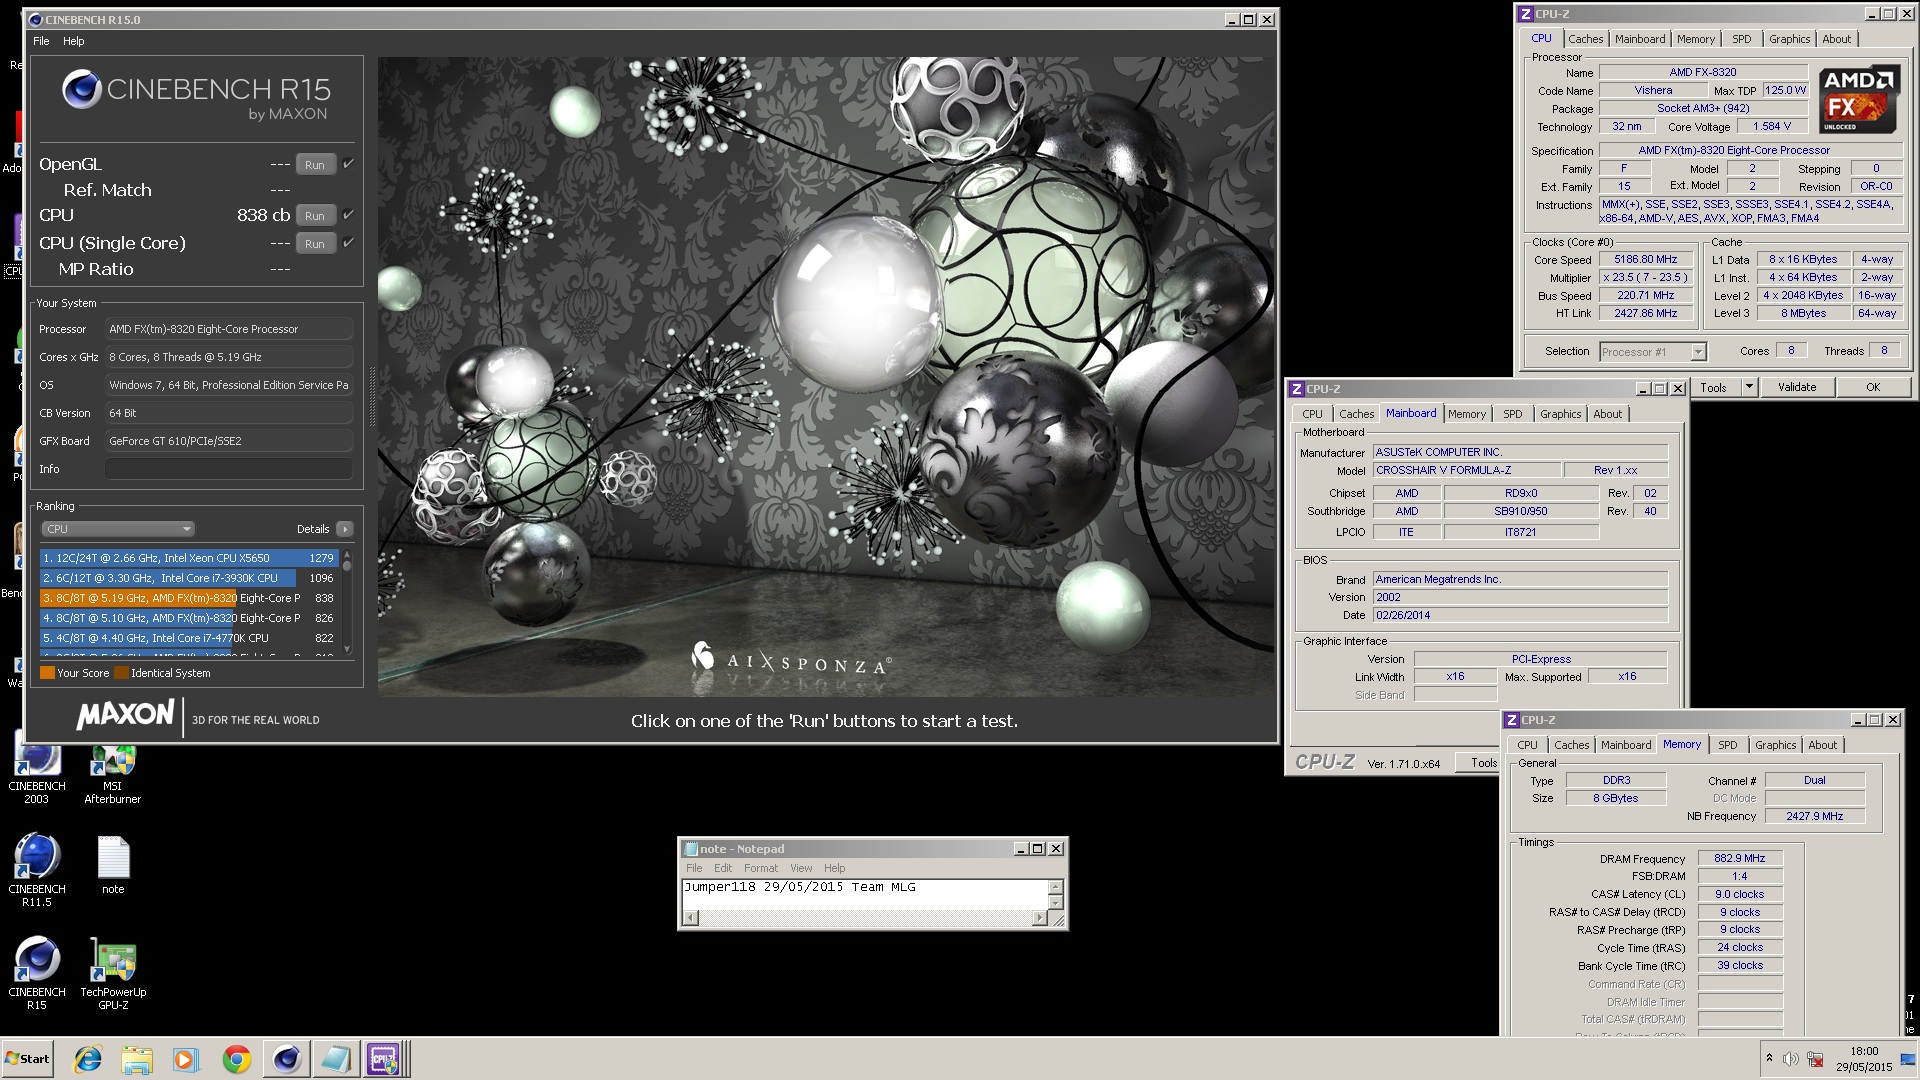The image size is (1920, 1080).
Task: Open Windows Media Player from the taskbar
Action: (x=186, y=1059)
